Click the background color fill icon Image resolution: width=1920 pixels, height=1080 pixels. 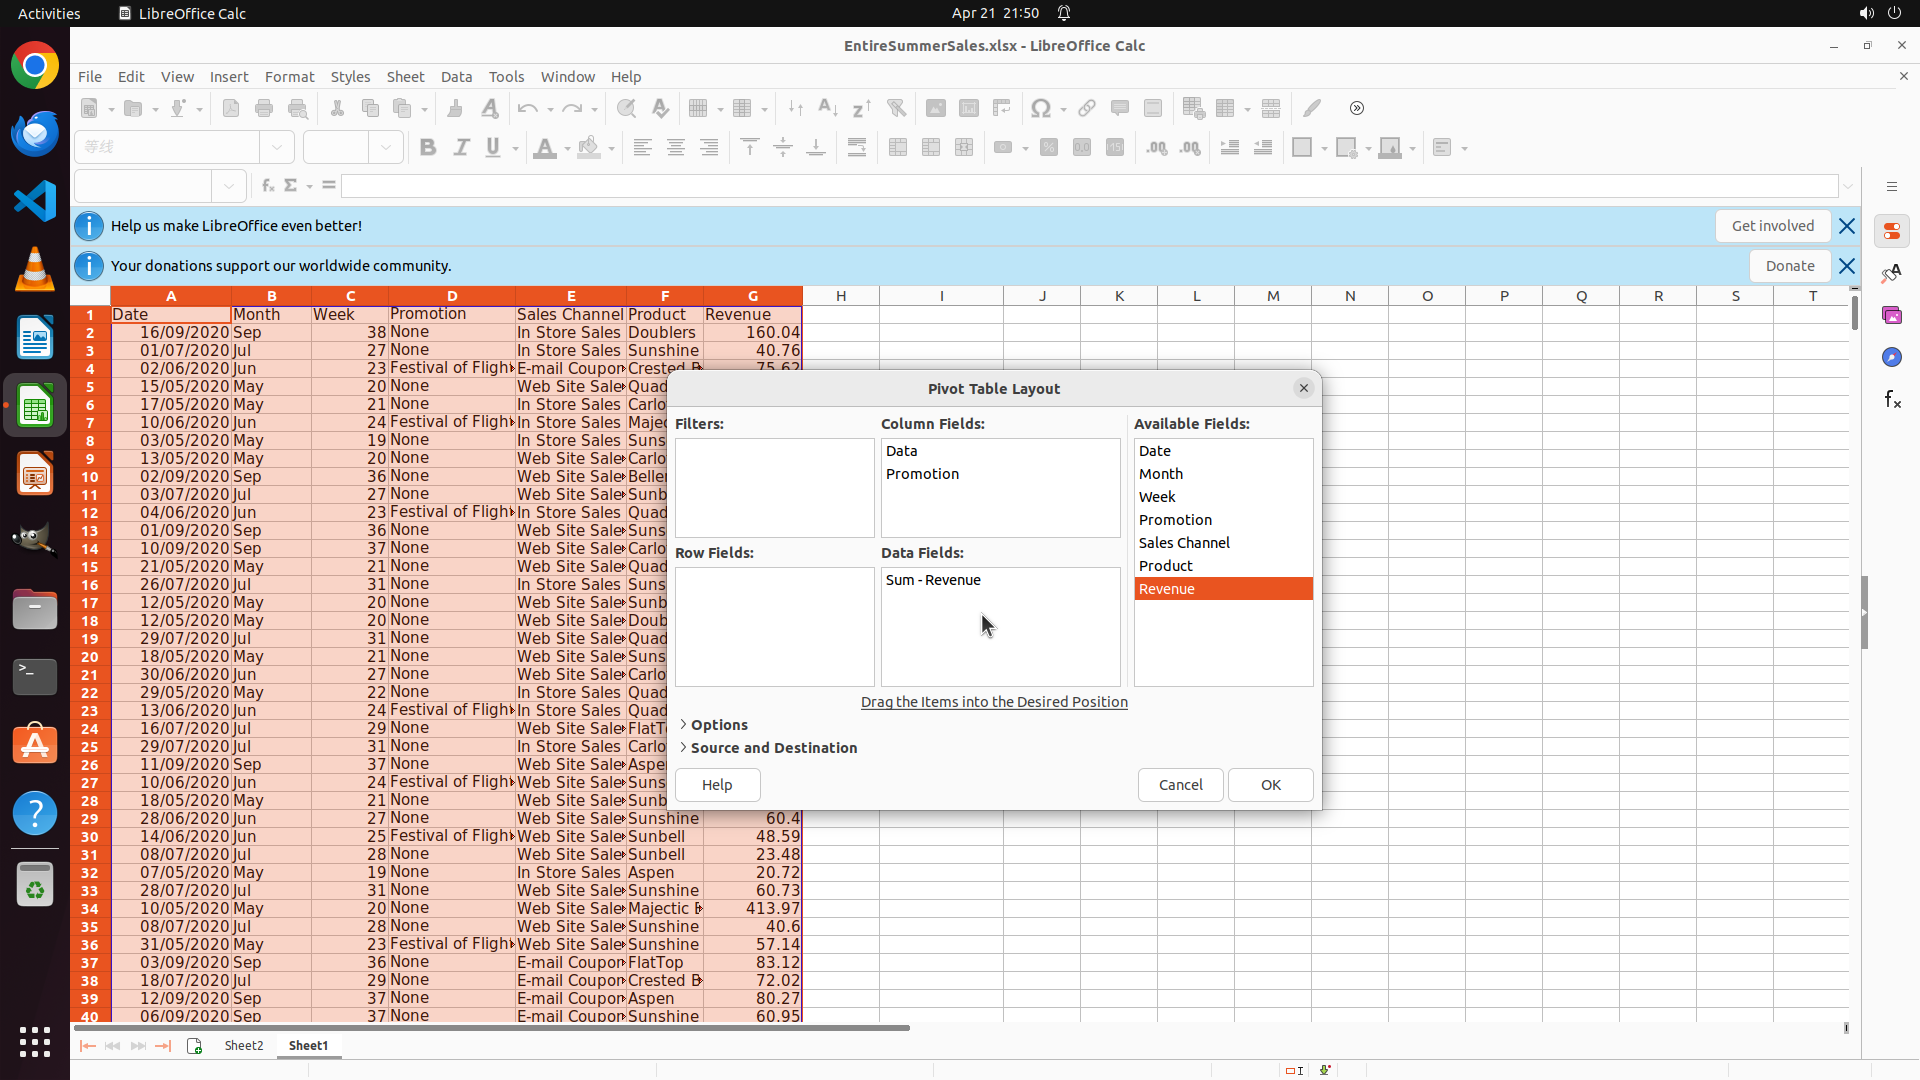589,148
